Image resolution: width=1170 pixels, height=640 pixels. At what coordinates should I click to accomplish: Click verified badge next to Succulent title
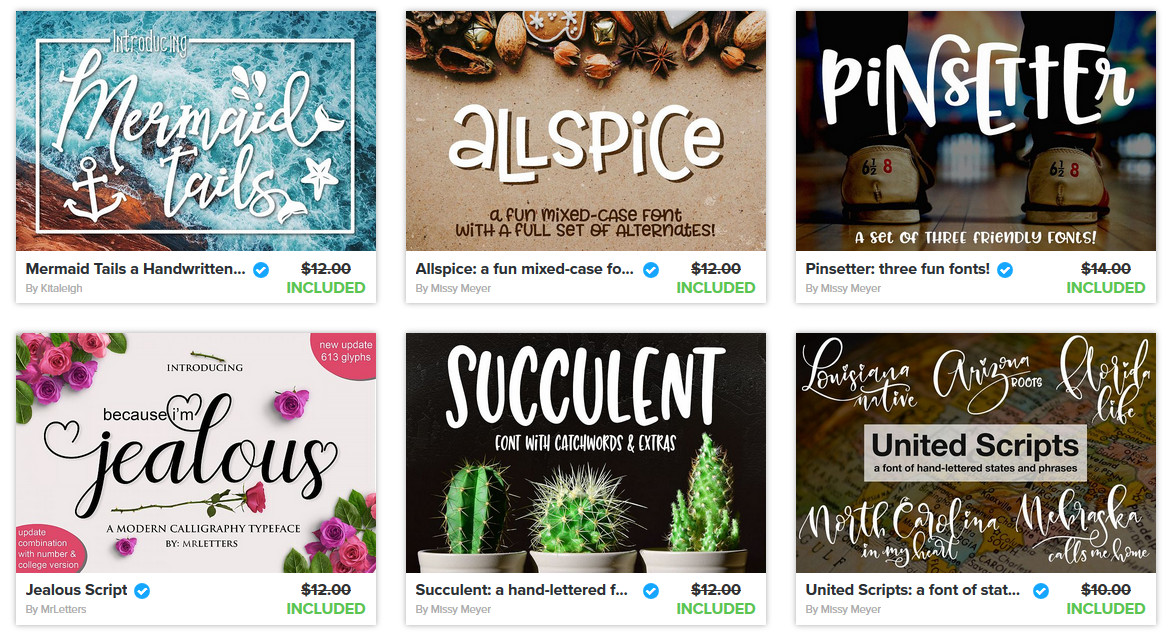[x=651, y=591]
